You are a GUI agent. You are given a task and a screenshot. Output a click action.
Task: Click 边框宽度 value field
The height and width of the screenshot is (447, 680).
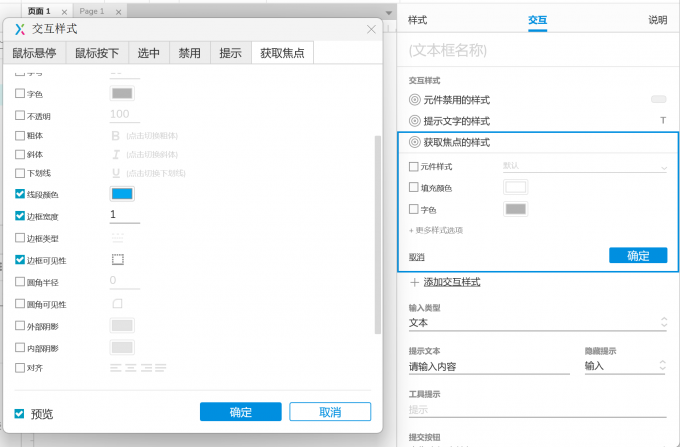tap(125, 215)
